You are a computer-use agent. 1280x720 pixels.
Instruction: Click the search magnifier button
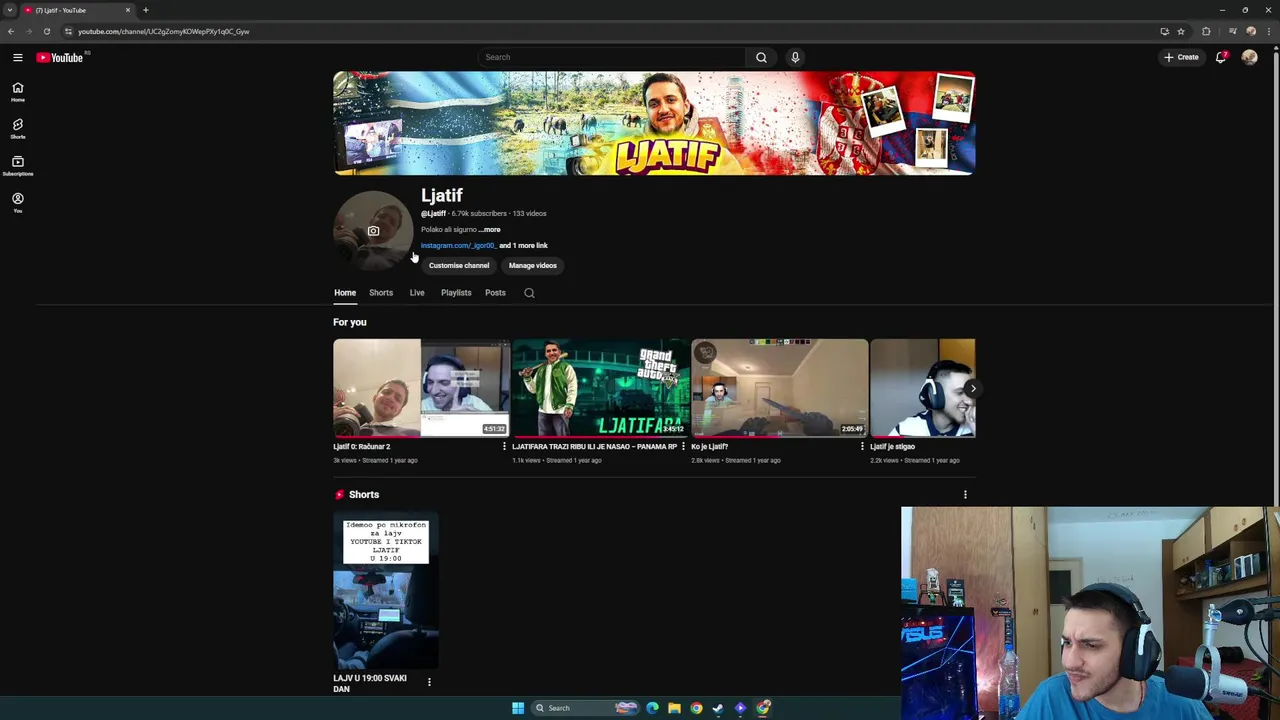click(761, 57)
